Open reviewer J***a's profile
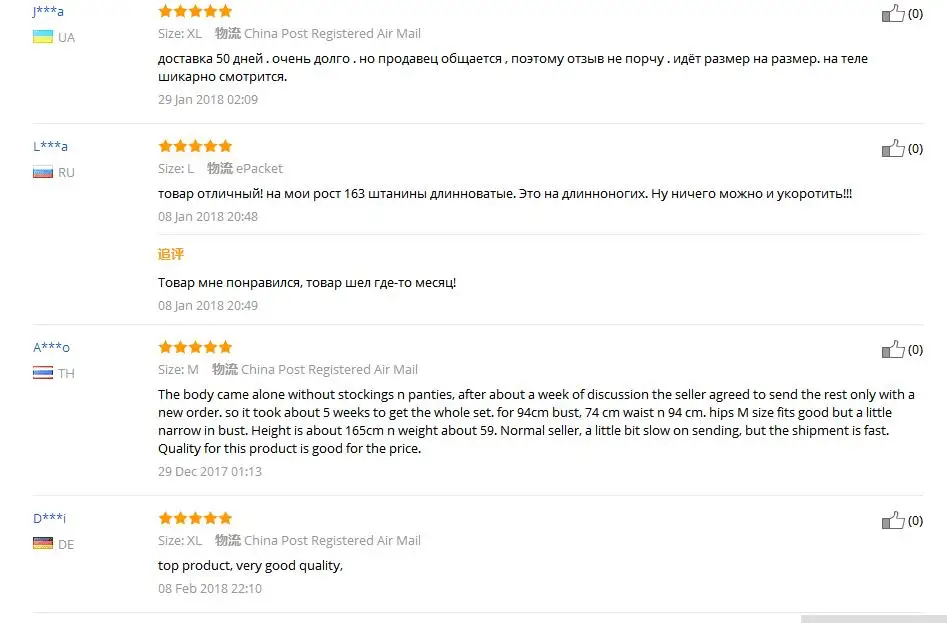The width and height of the screenshot is (947, 623). pyautogui.click(x=48, y=11)
